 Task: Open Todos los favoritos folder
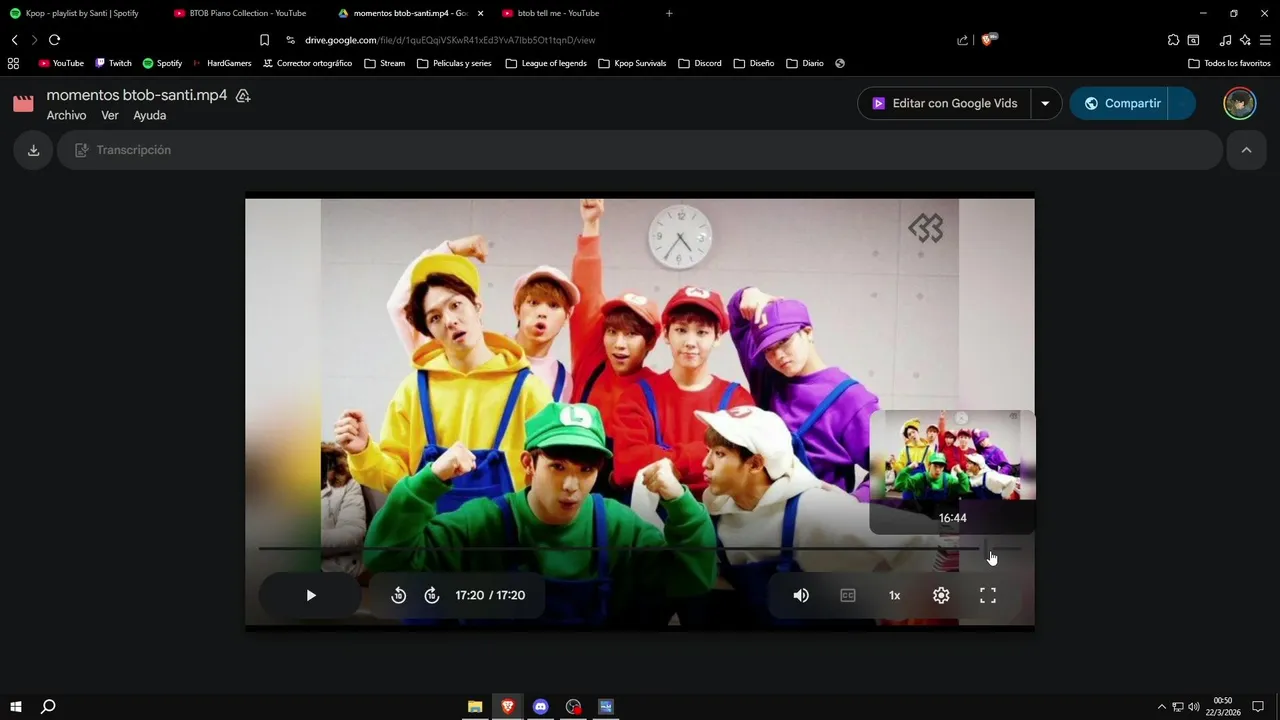[1229, 63]
